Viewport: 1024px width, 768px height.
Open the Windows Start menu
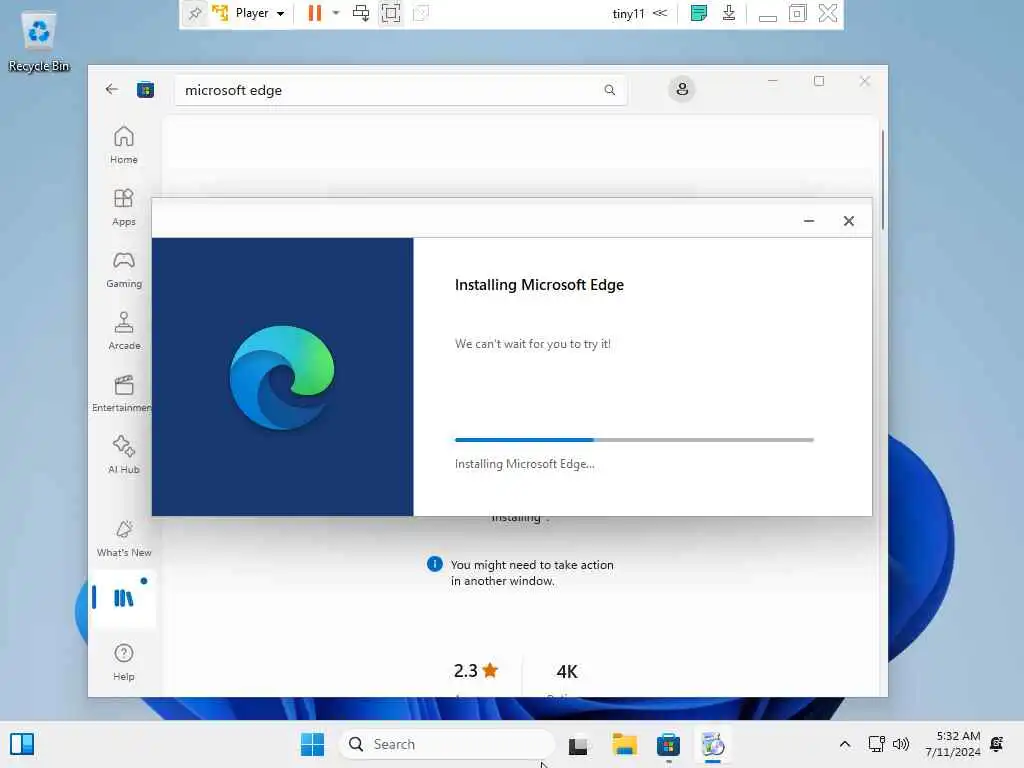[x=312, y=744]
